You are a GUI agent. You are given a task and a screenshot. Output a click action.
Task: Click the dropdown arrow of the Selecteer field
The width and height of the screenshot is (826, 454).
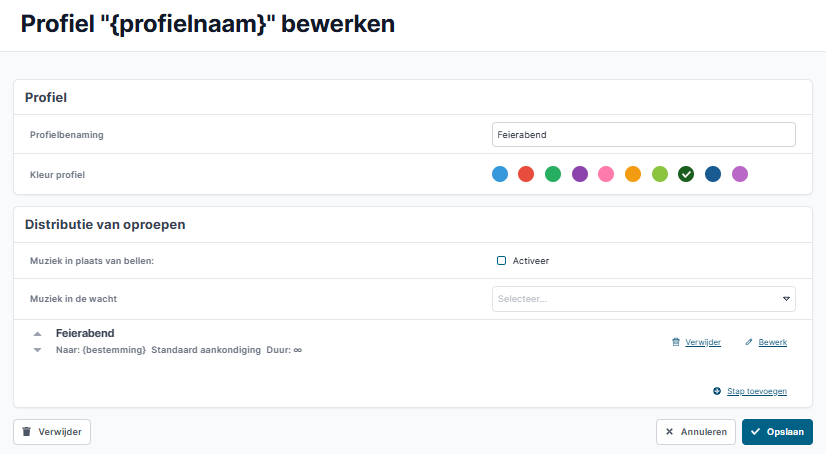(786, 299)
